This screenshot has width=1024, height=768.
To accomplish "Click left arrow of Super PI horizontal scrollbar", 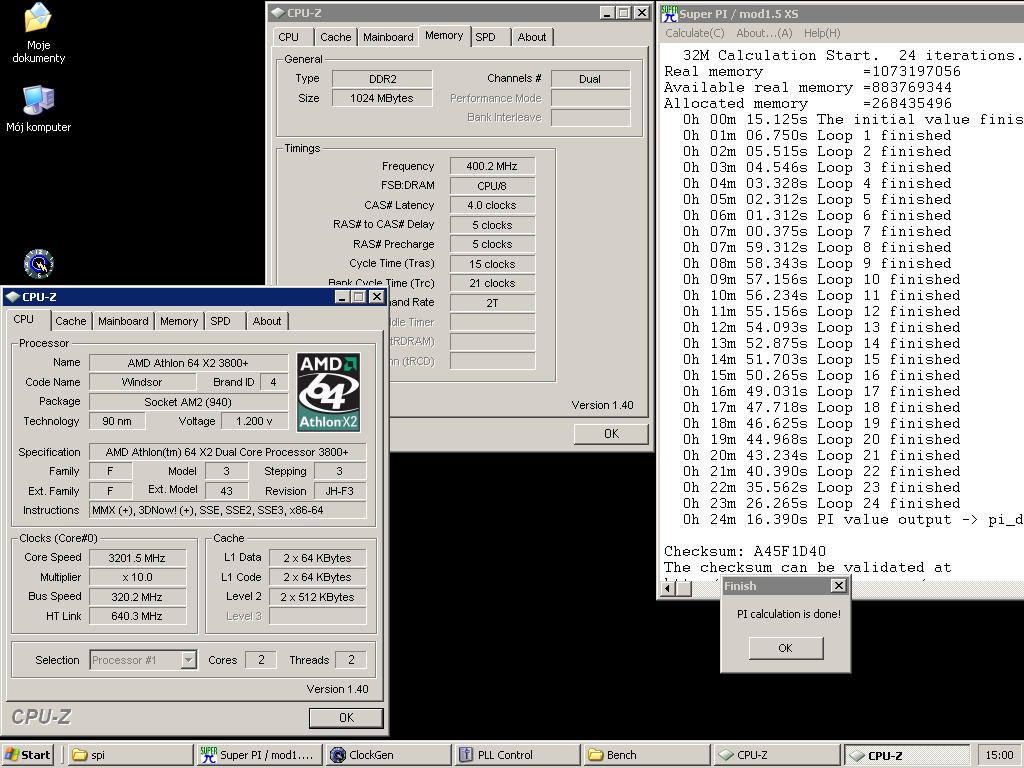I will point(667,588).
